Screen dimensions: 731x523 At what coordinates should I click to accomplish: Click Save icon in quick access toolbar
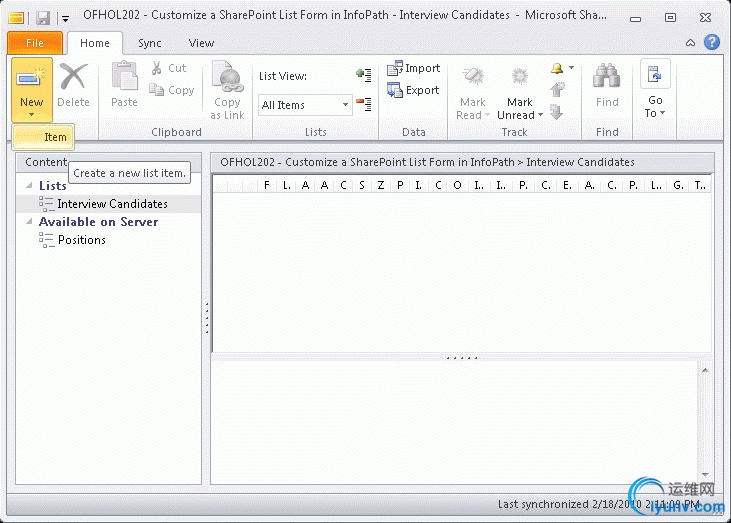tap(43, 18)
